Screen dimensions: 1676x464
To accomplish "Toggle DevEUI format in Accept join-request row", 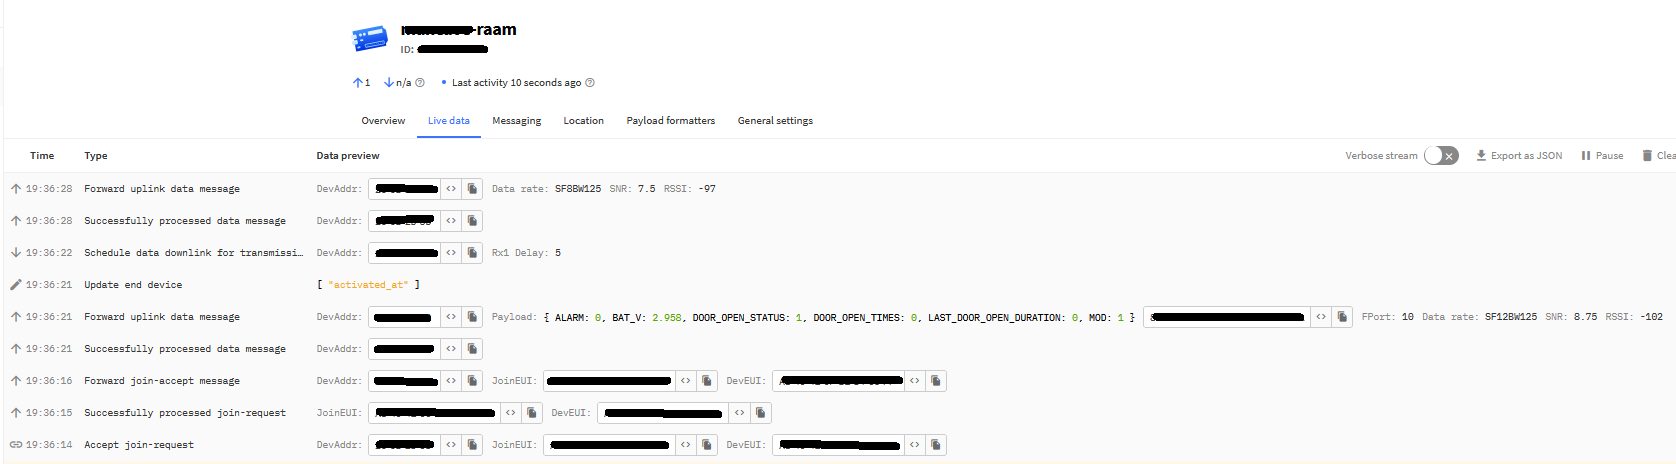I will coord(915,445).
